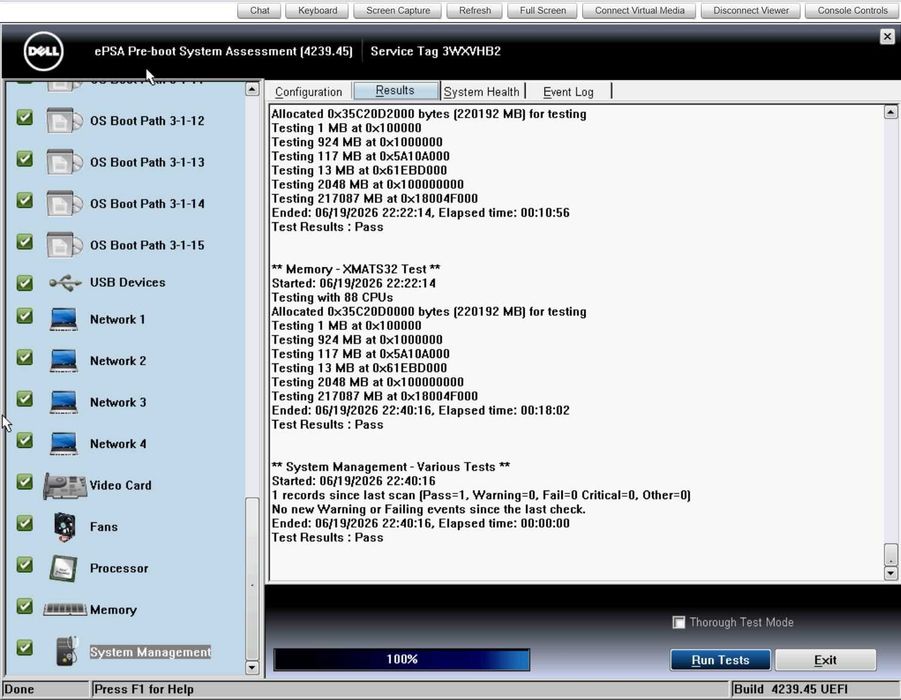
Task: Click the USB Devices icon
Action: point(65,283)
